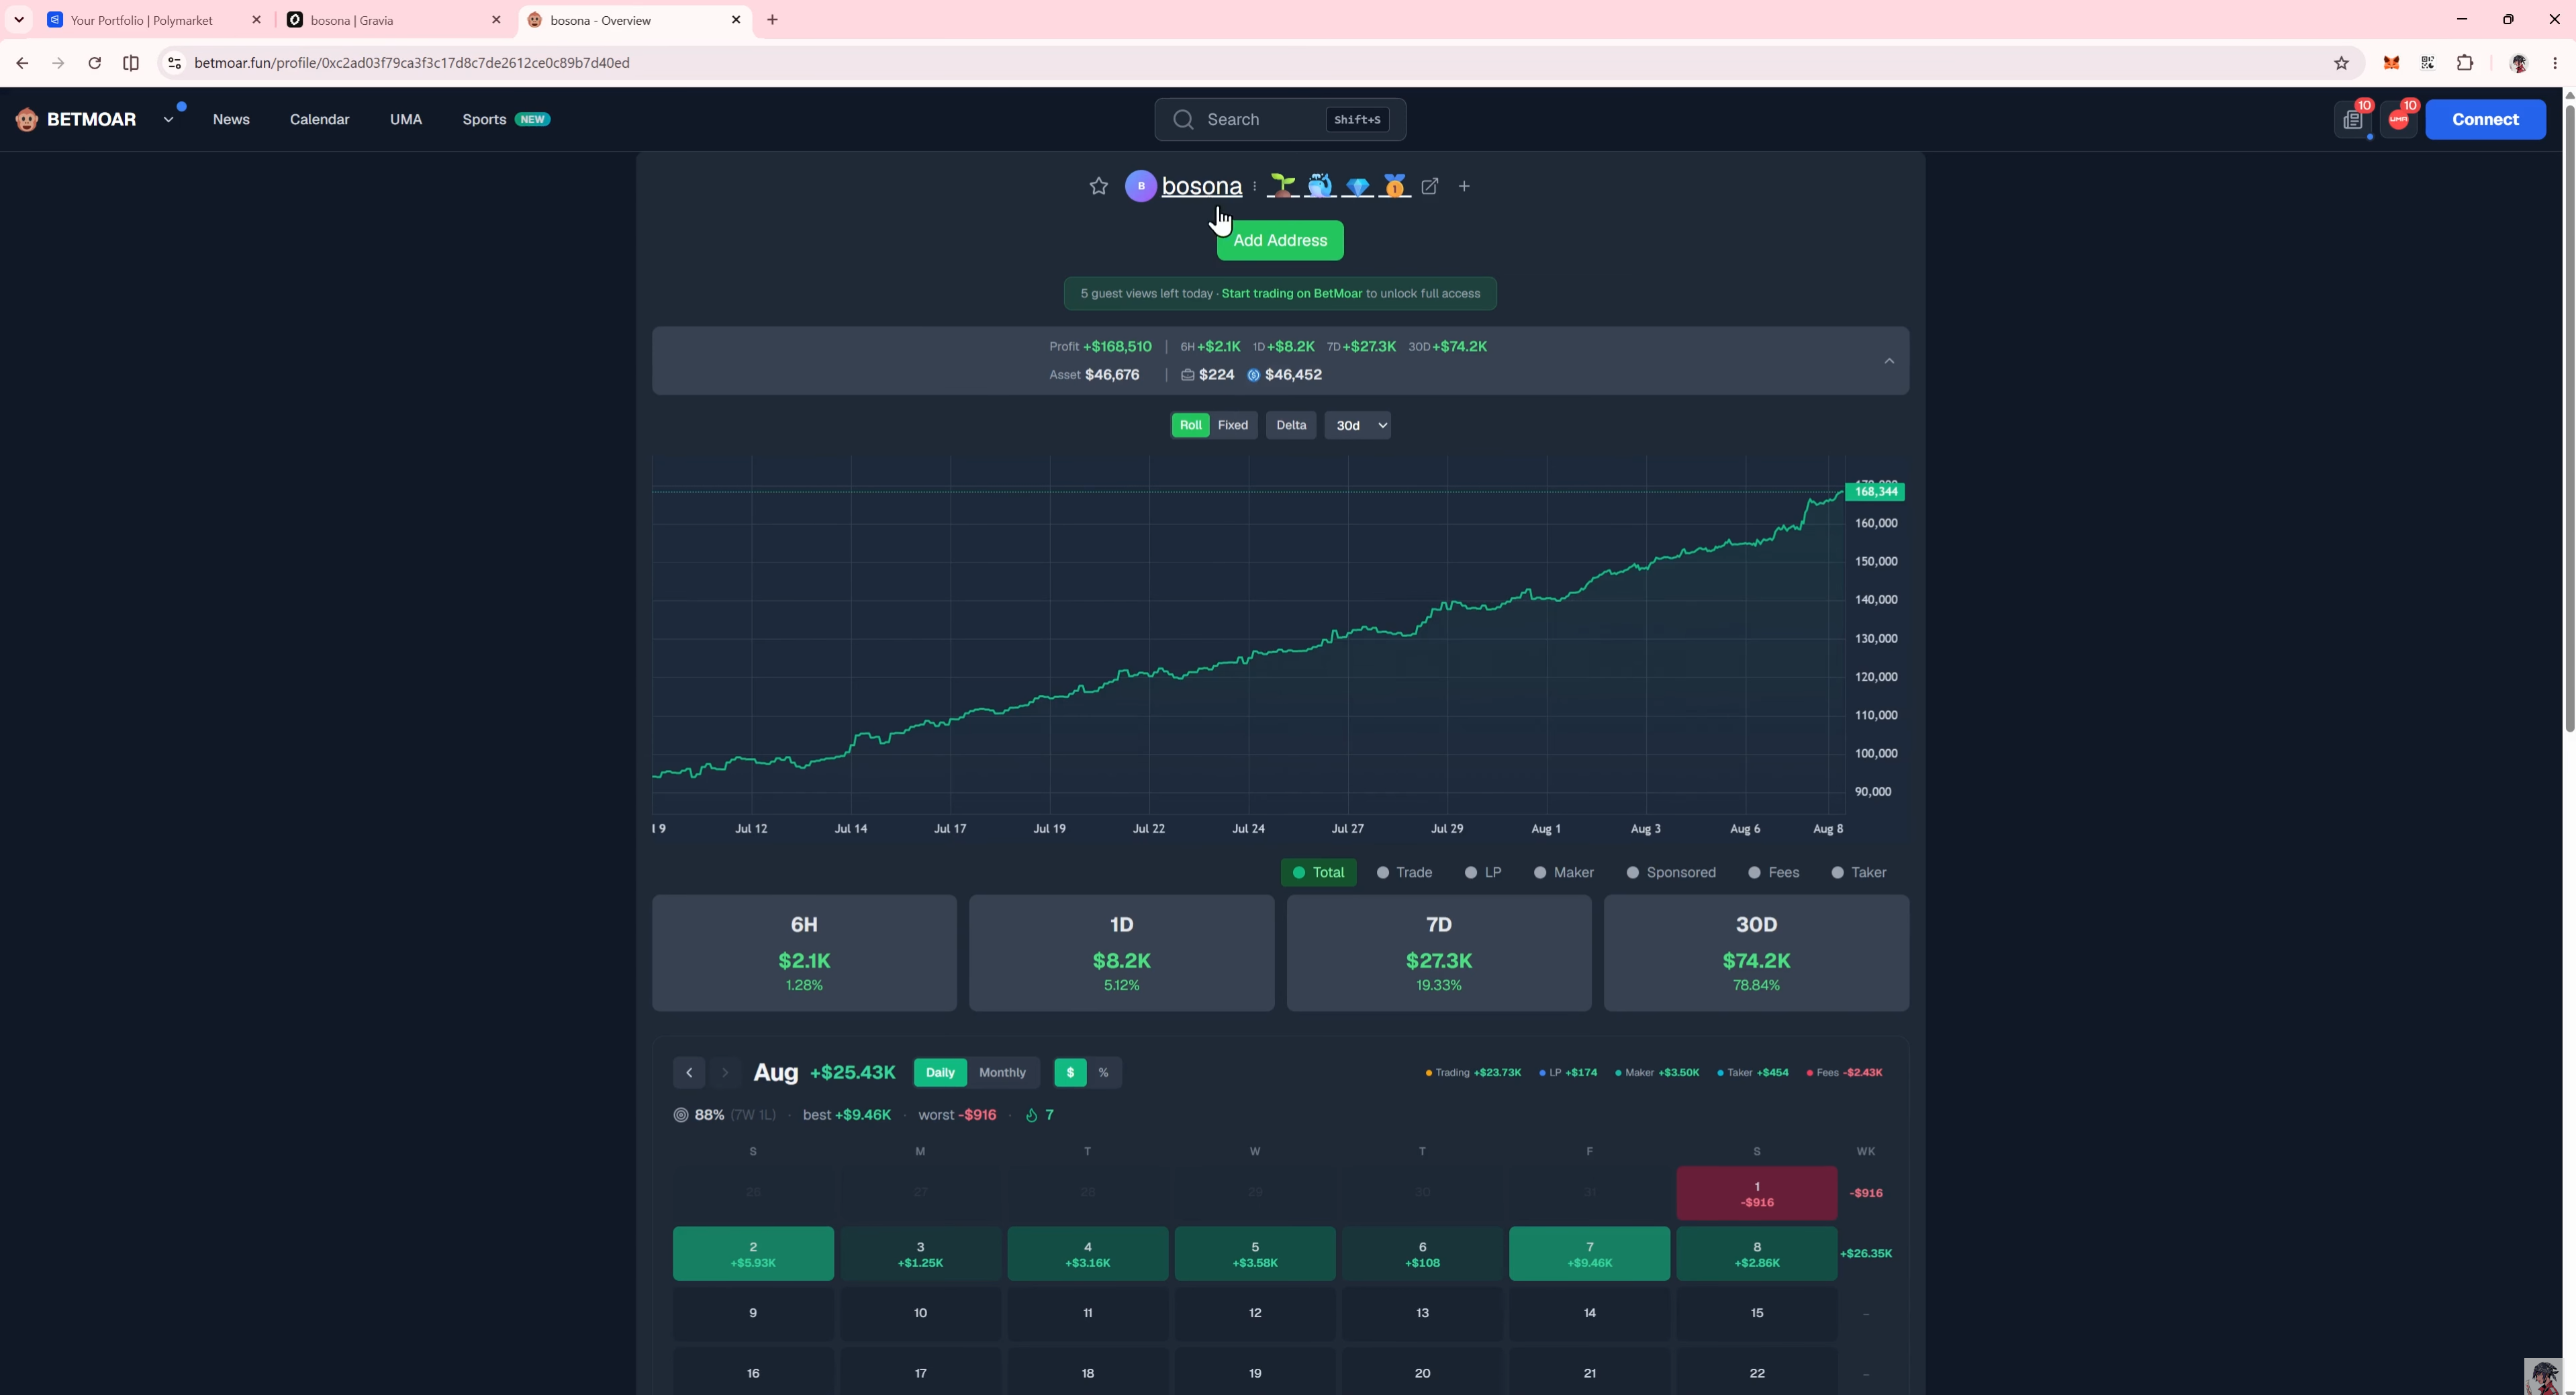Follow the Start trading on BetMoar link
2576x1395 pixels.
1291,294
